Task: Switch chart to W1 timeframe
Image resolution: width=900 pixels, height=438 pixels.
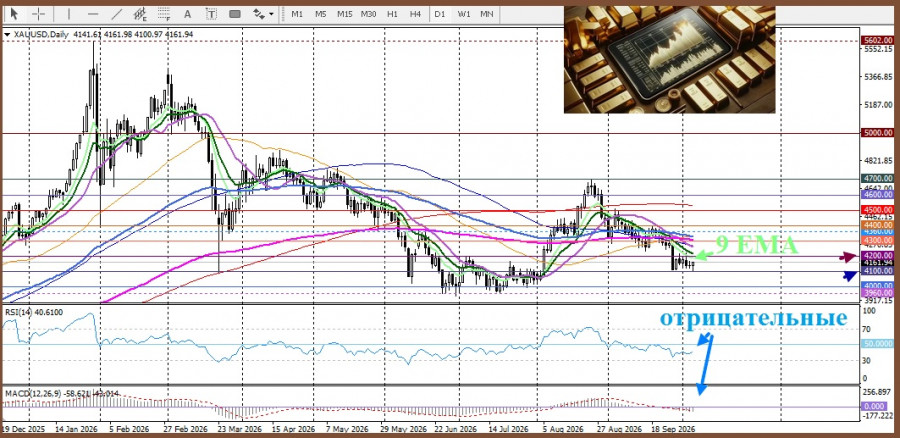Action: 464,14
